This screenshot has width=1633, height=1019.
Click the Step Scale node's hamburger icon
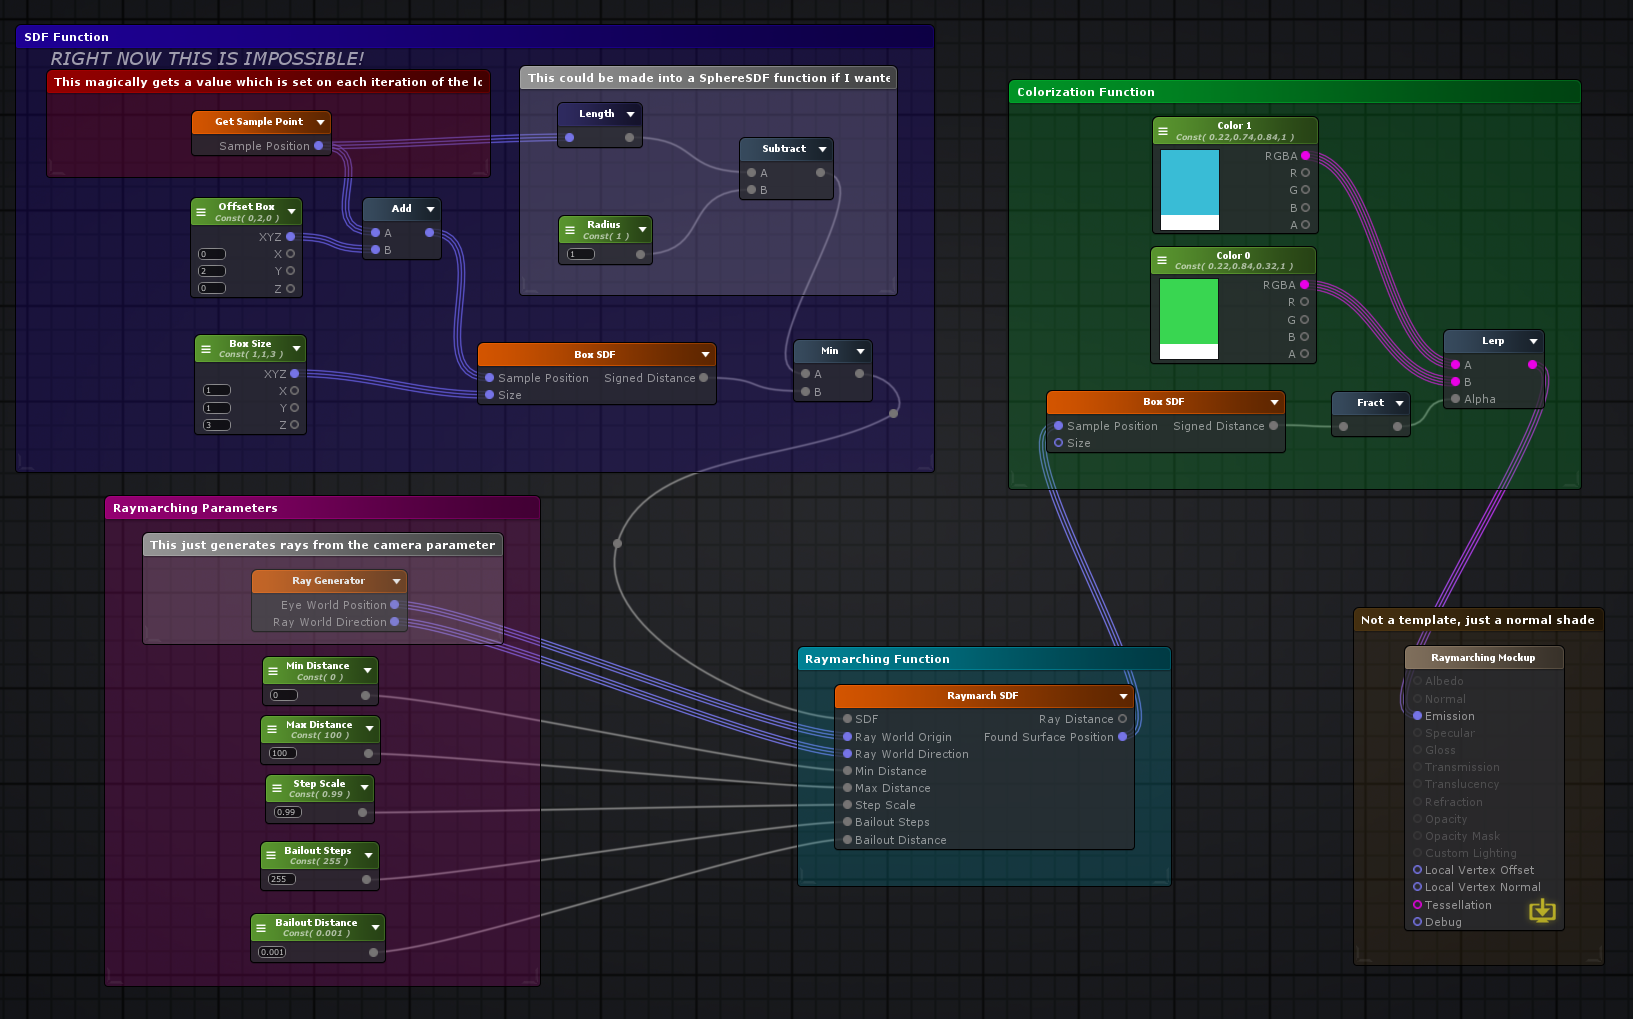(x=277, y=788)
